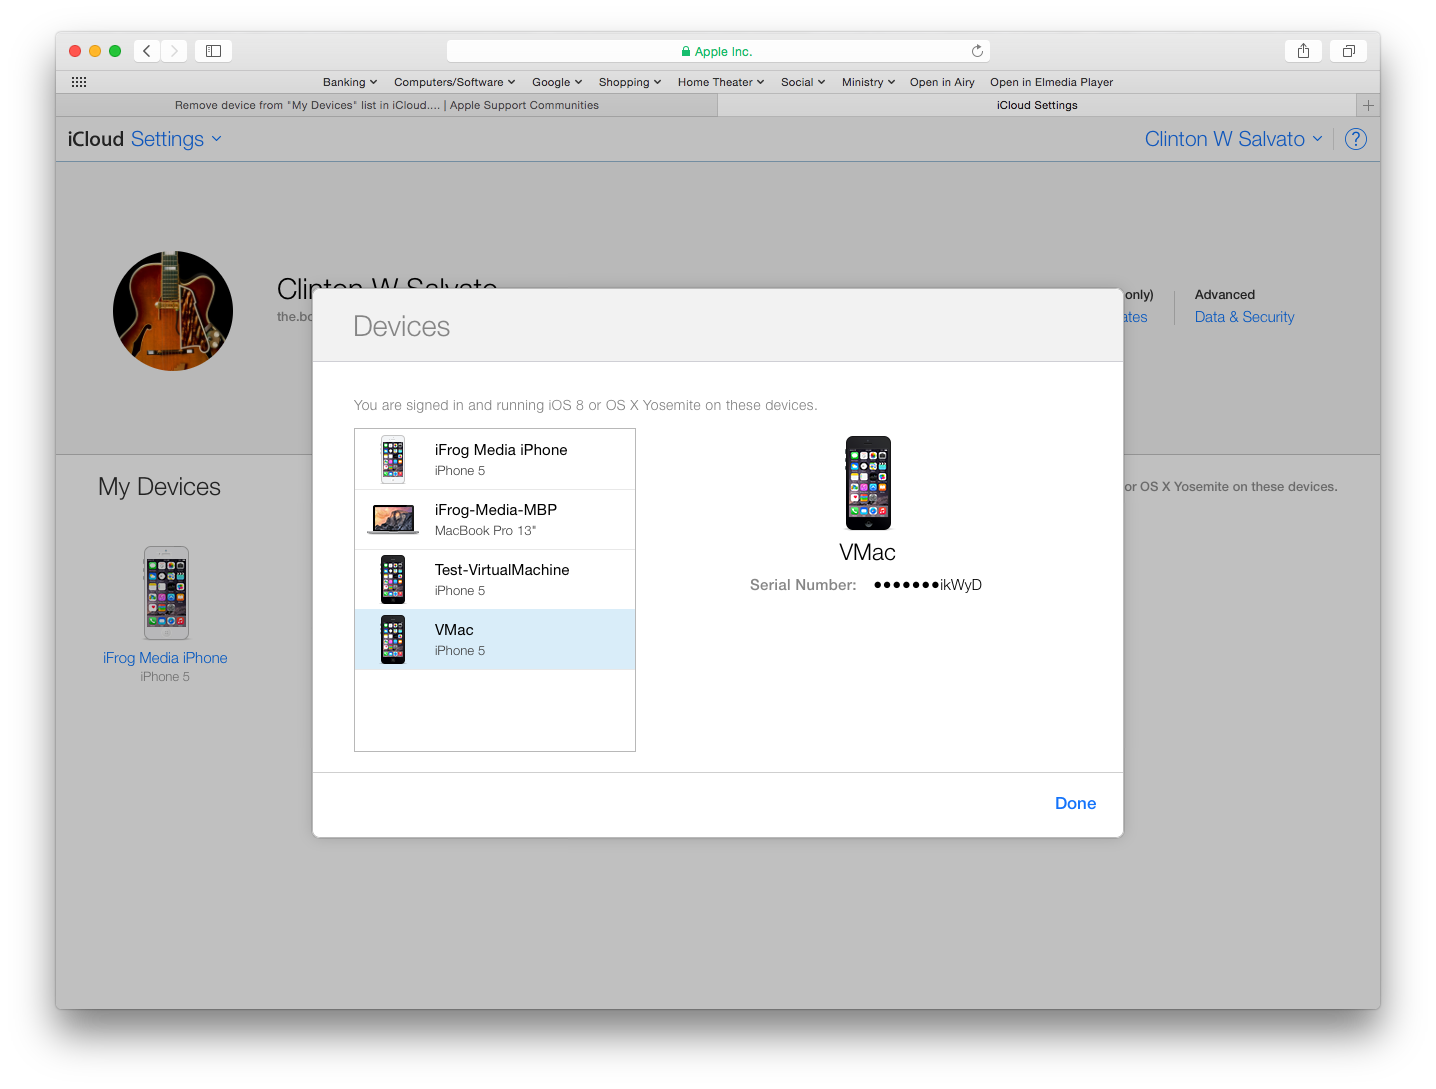Go forward with Safari's forward arrow

click(174, 51)
